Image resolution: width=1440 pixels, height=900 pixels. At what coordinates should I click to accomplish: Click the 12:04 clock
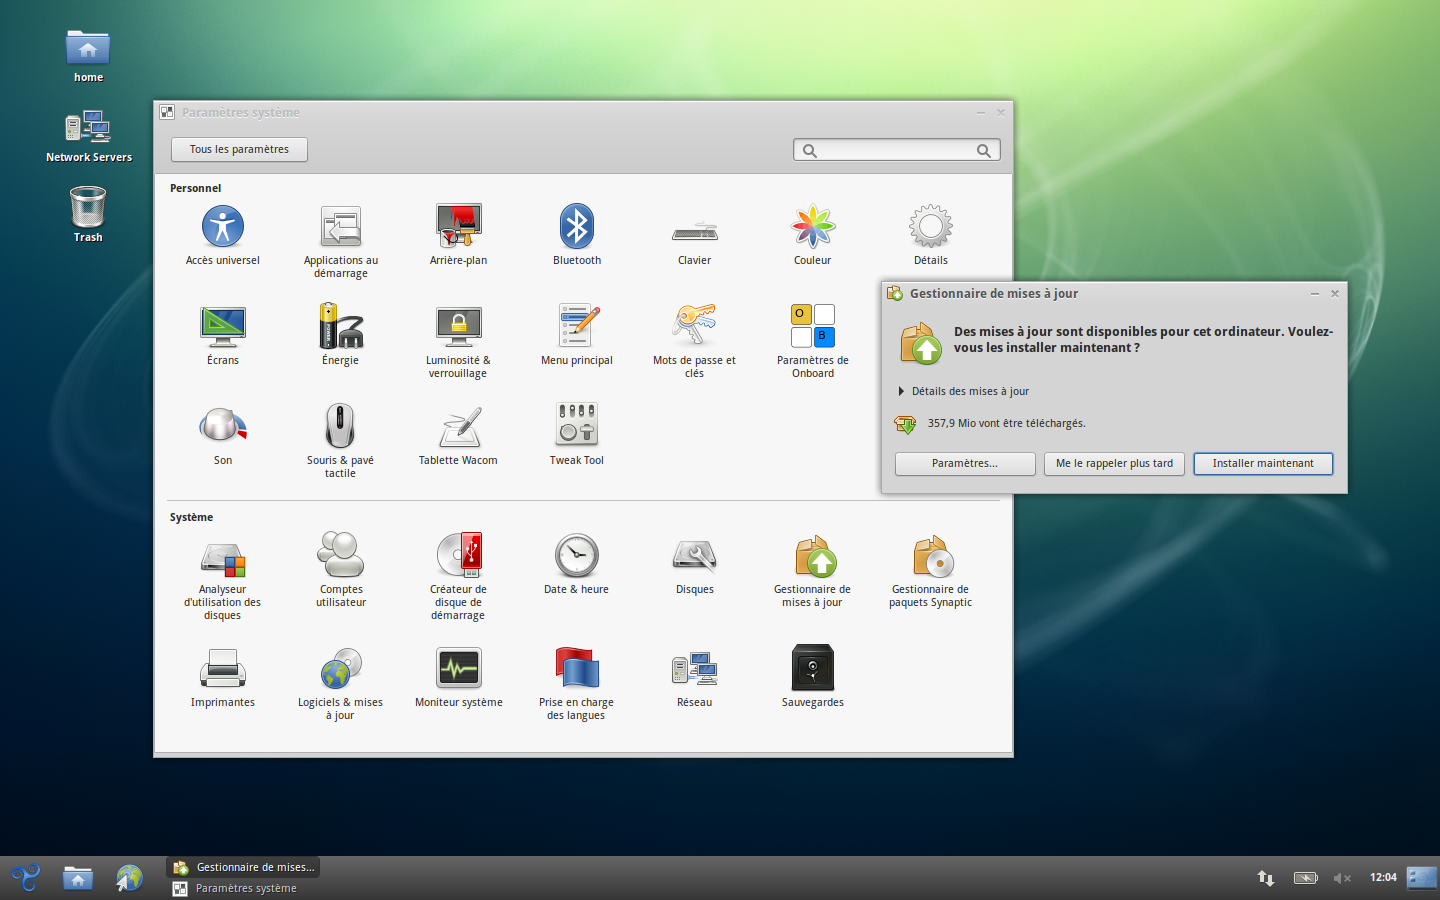pos(1383,878)
